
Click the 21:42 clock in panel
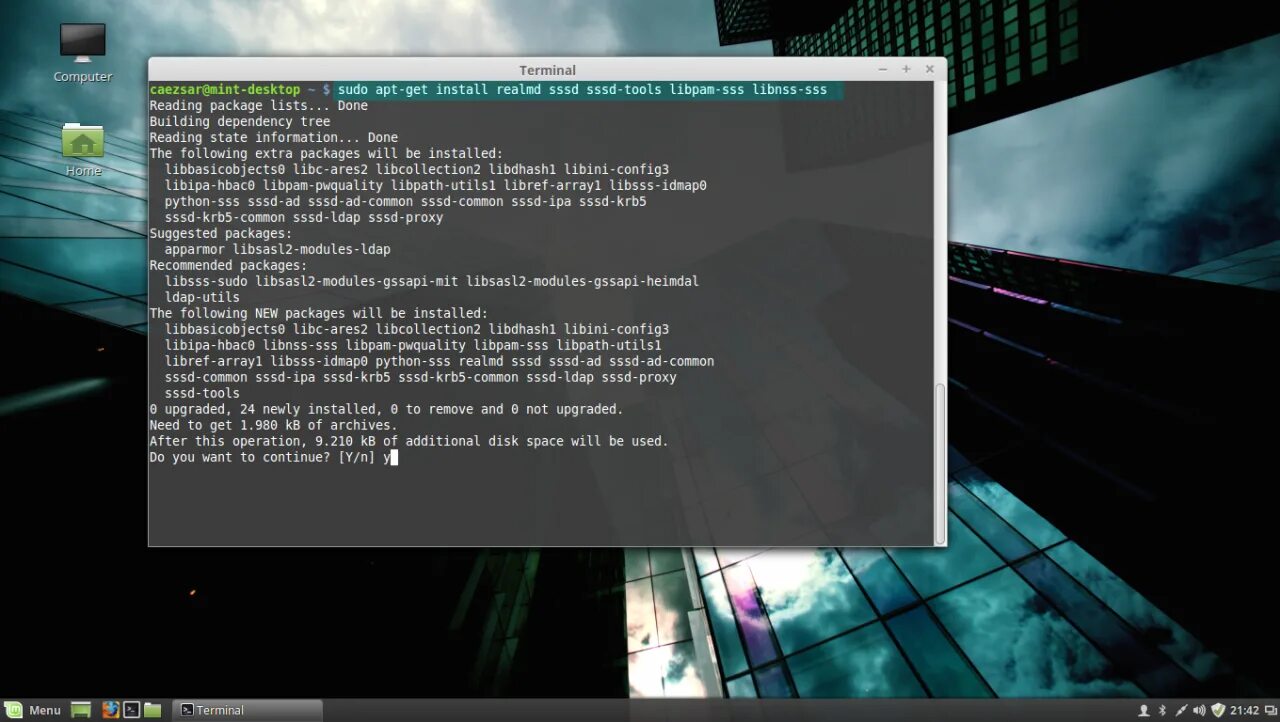click(x=1245, y=711)
